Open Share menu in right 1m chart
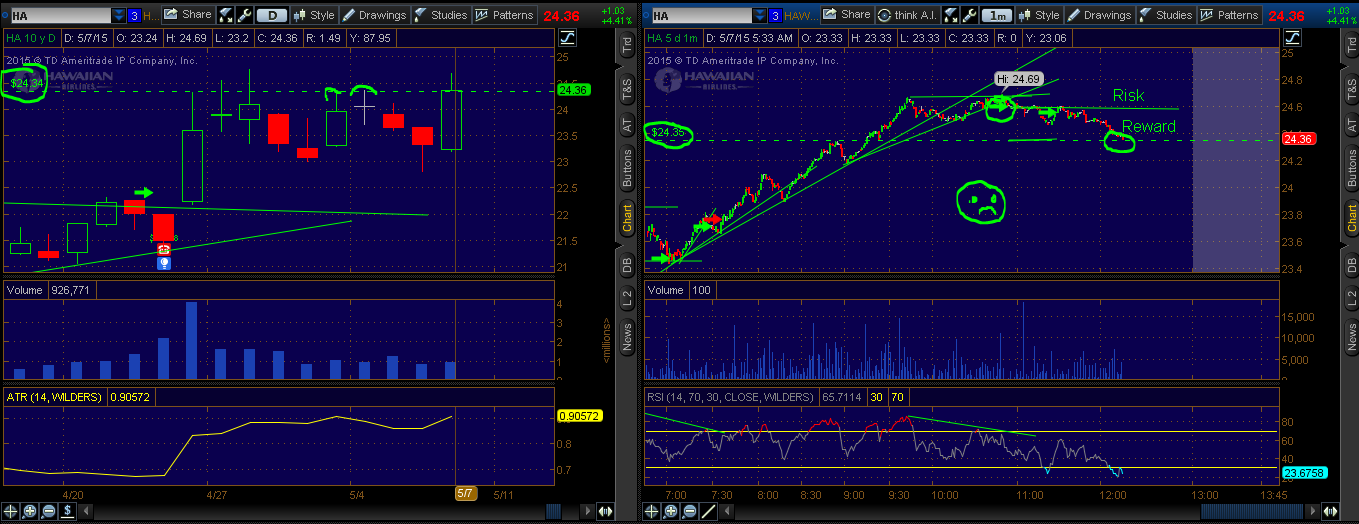This screenshot has width=1359, height=524. click(846, 15)
